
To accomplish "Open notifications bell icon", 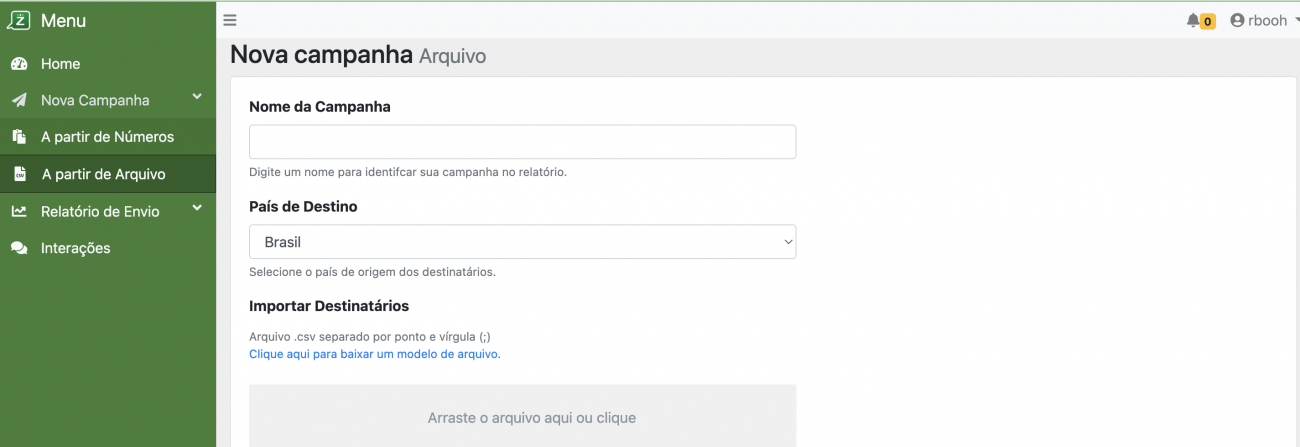I will (x=1193, y=20).
